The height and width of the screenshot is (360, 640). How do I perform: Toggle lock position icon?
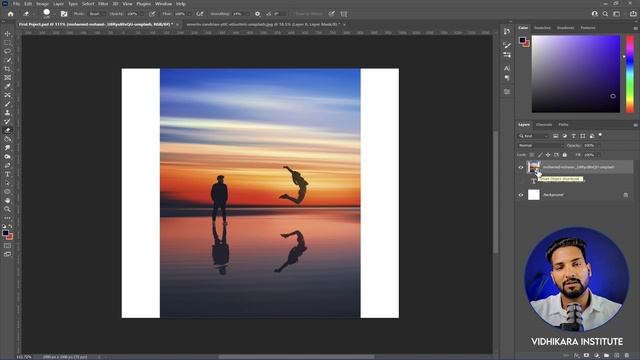(548, 155)
